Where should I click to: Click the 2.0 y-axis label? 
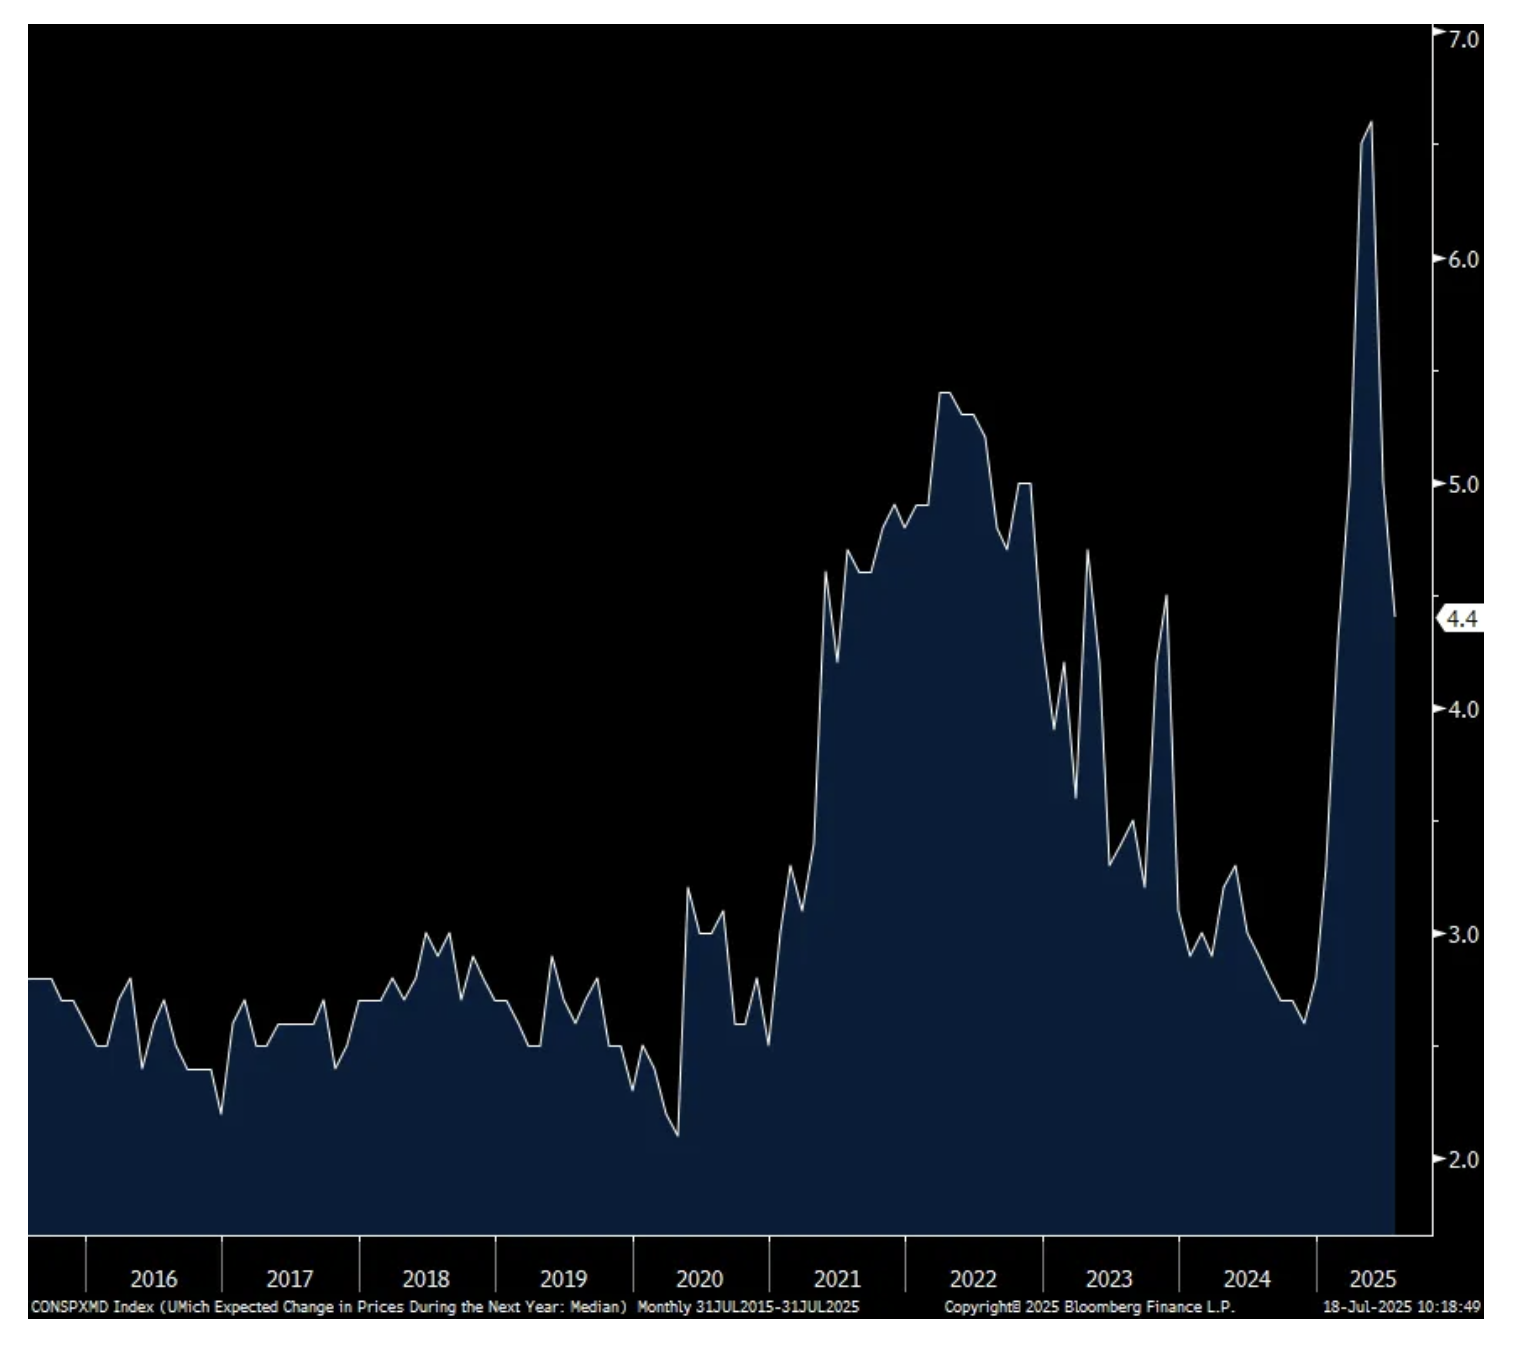click(x=1462, y=1159)
